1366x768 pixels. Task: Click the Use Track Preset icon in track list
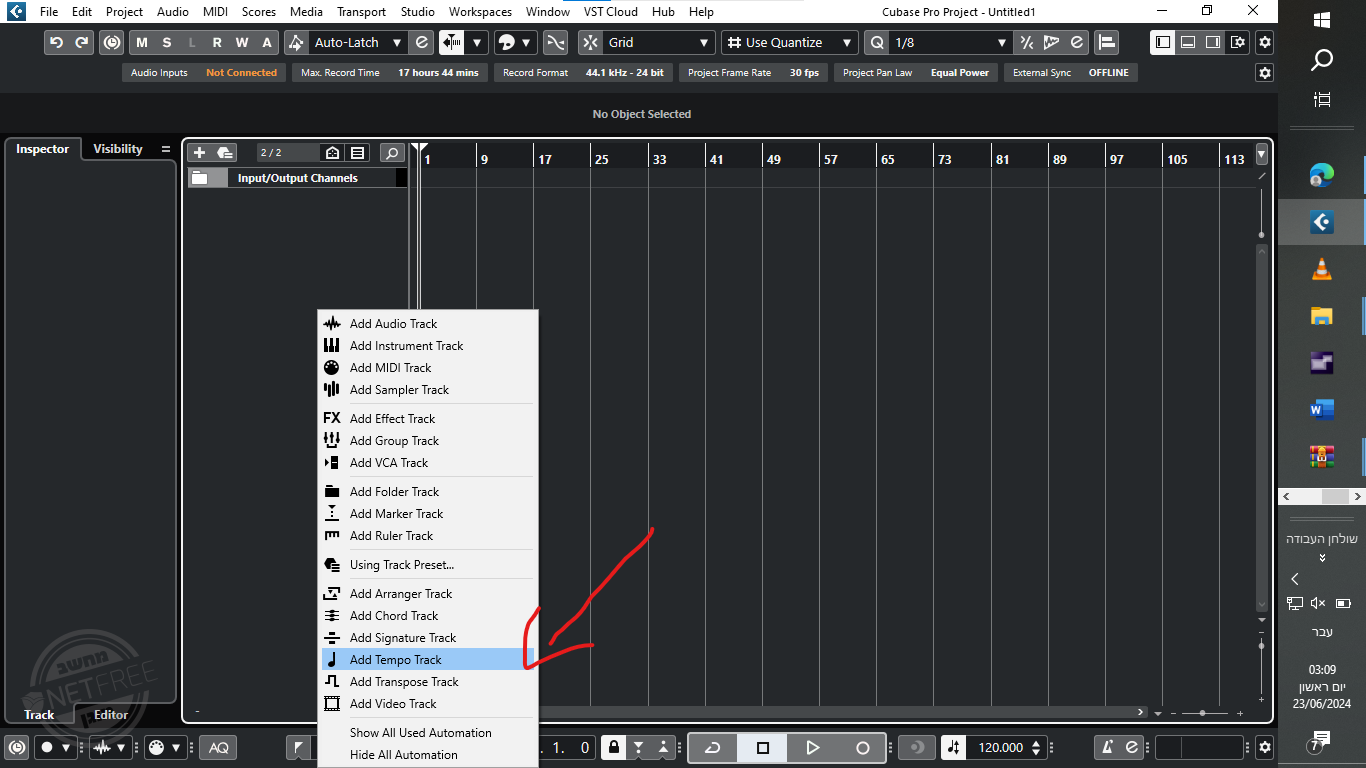225,152
